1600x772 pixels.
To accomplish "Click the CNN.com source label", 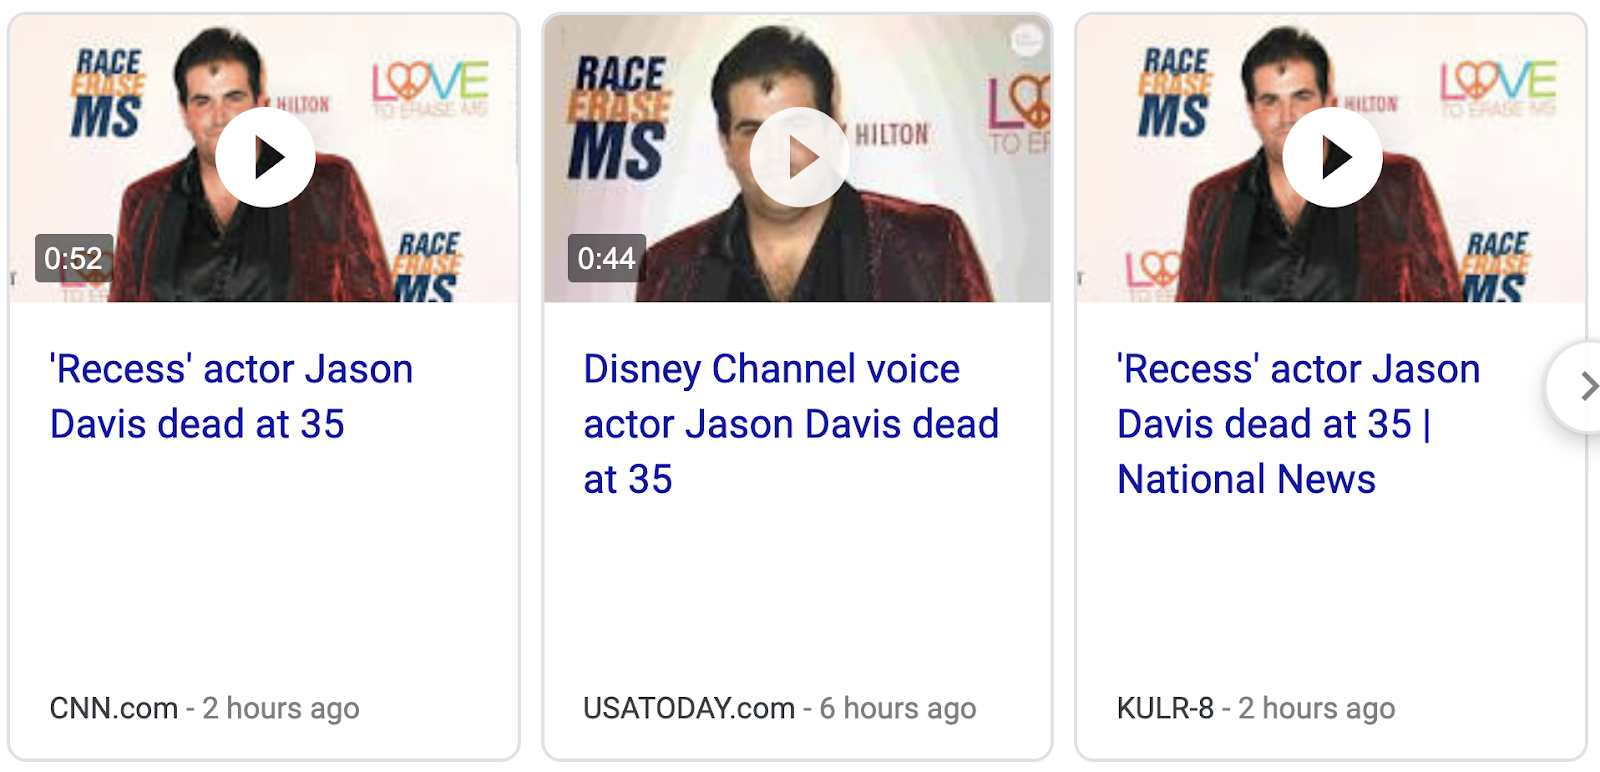I will coord(113,708).
